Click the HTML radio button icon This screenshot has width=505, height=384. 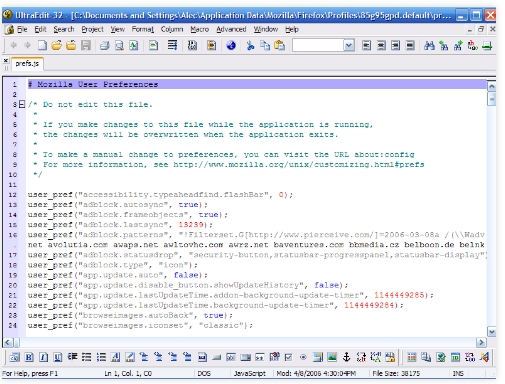click(x=303, y=357)
